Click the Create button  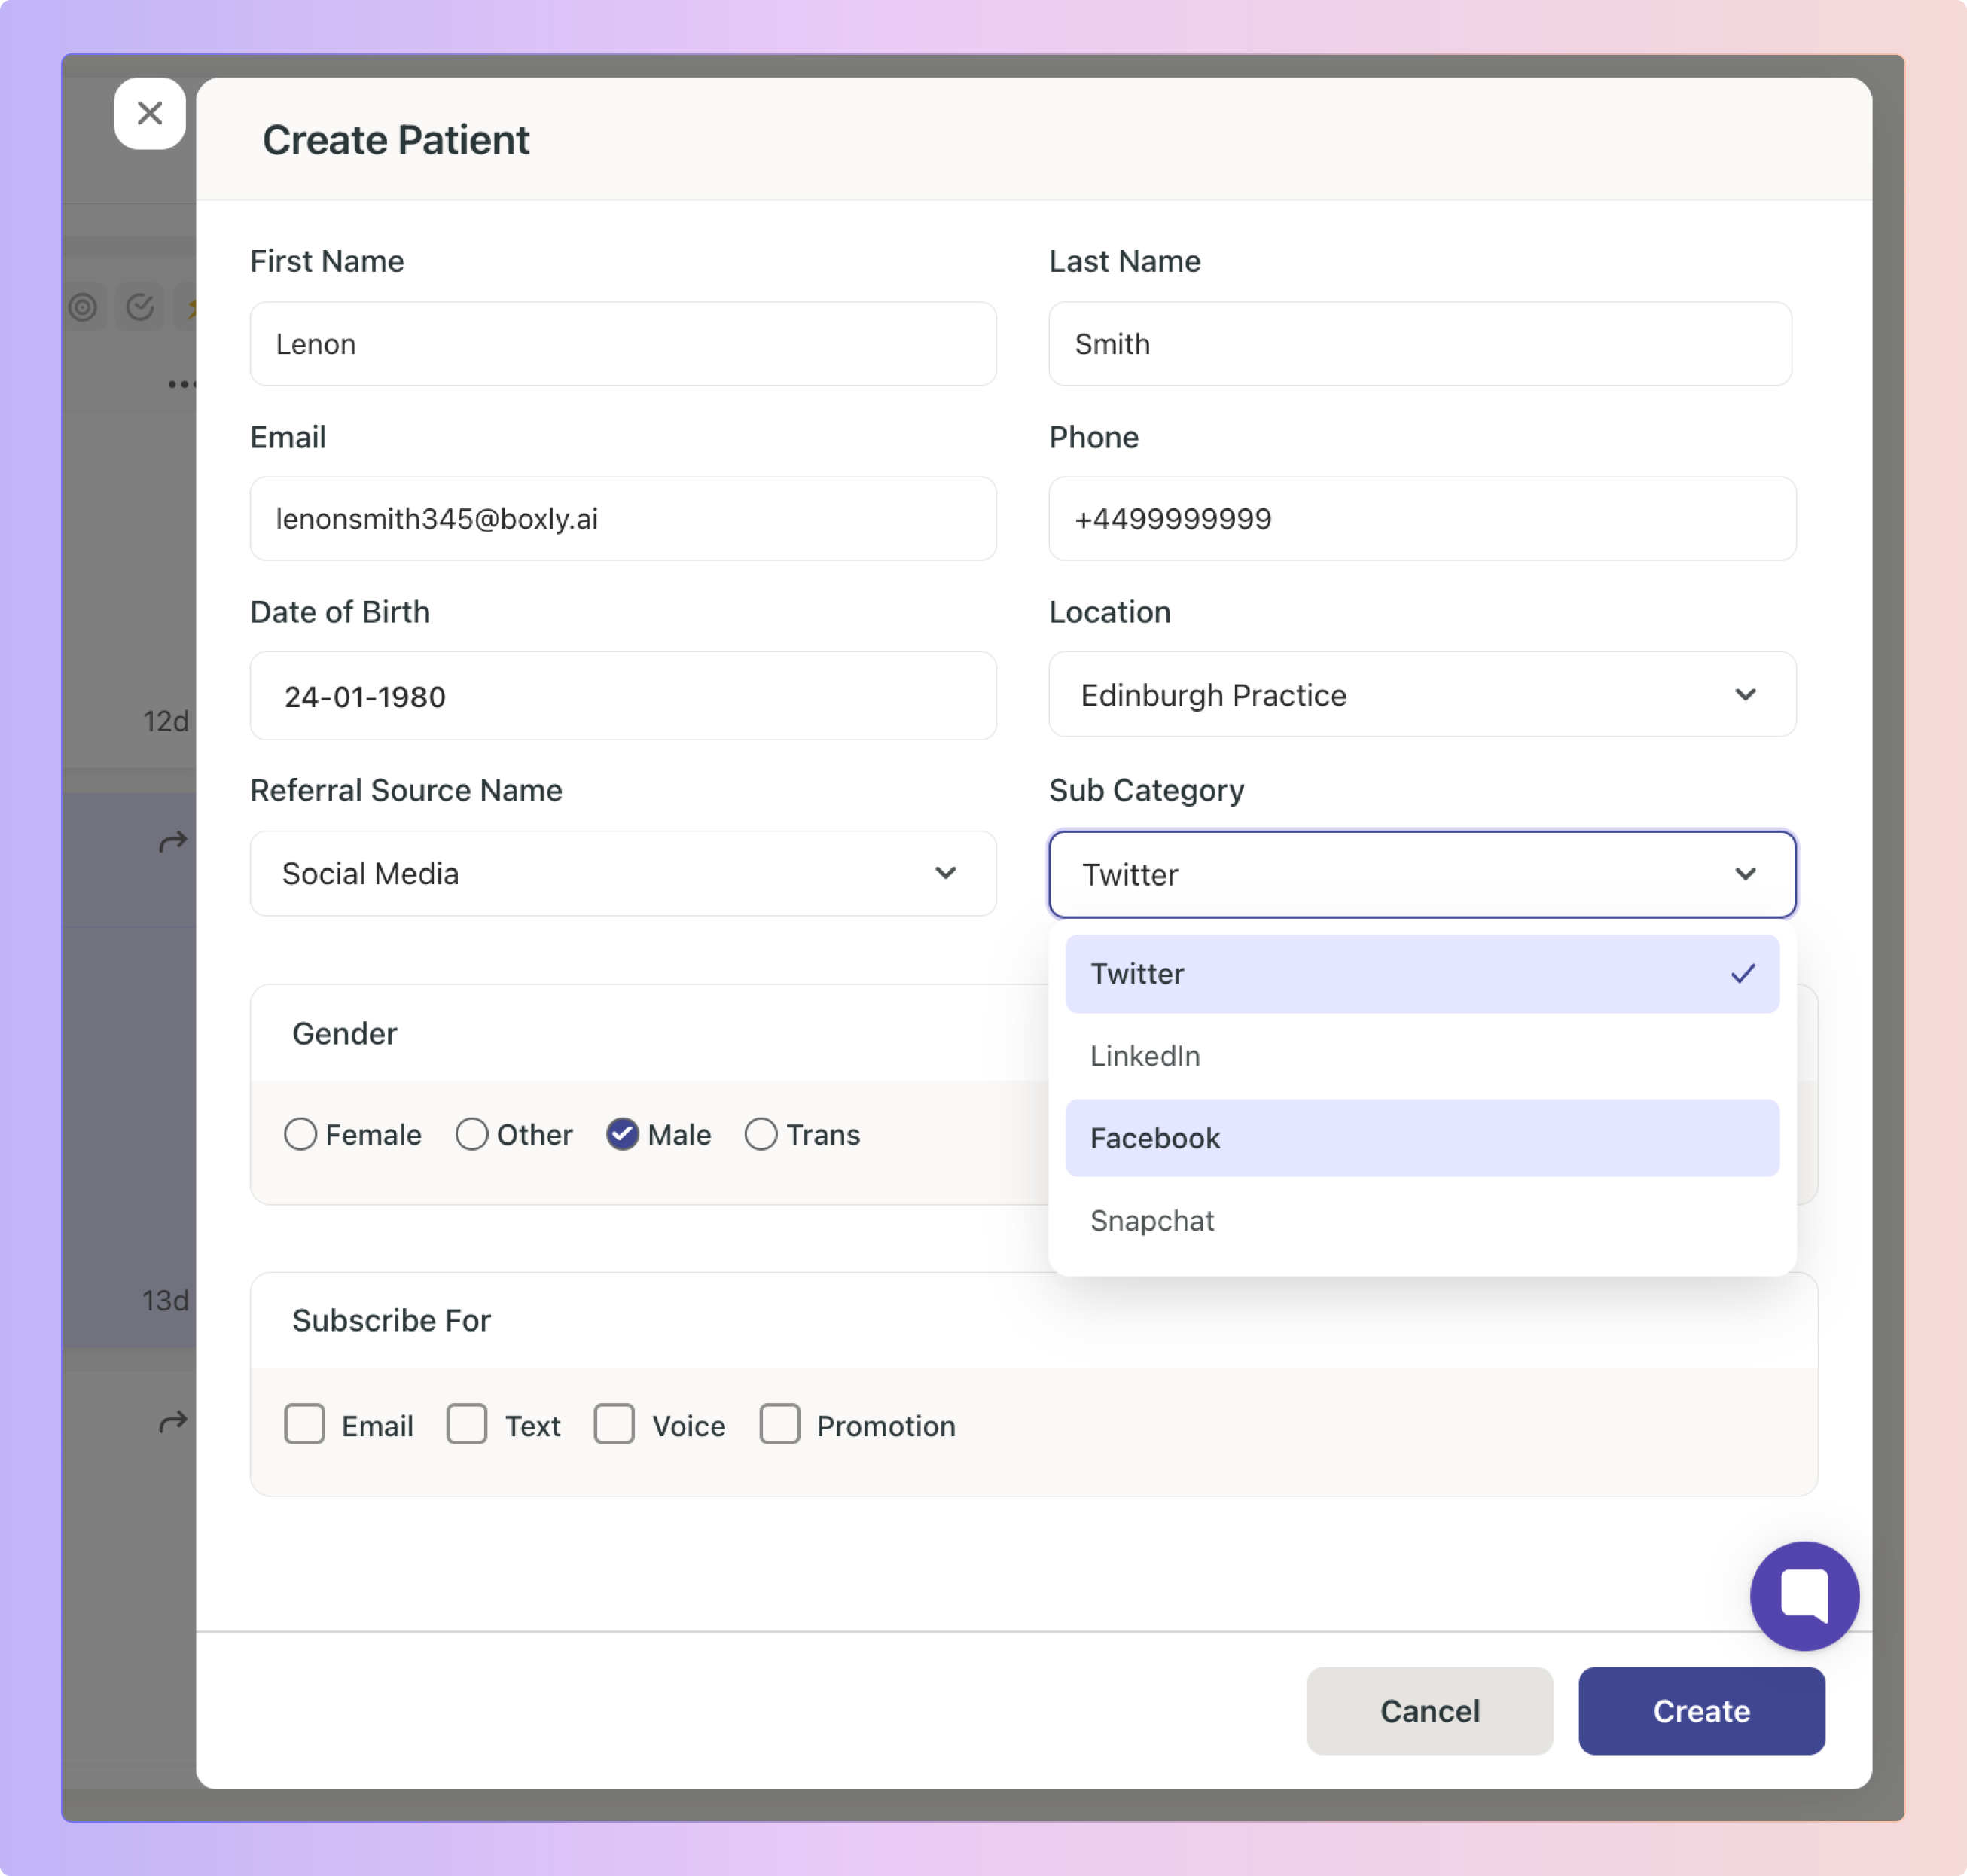(1701, 1710)
